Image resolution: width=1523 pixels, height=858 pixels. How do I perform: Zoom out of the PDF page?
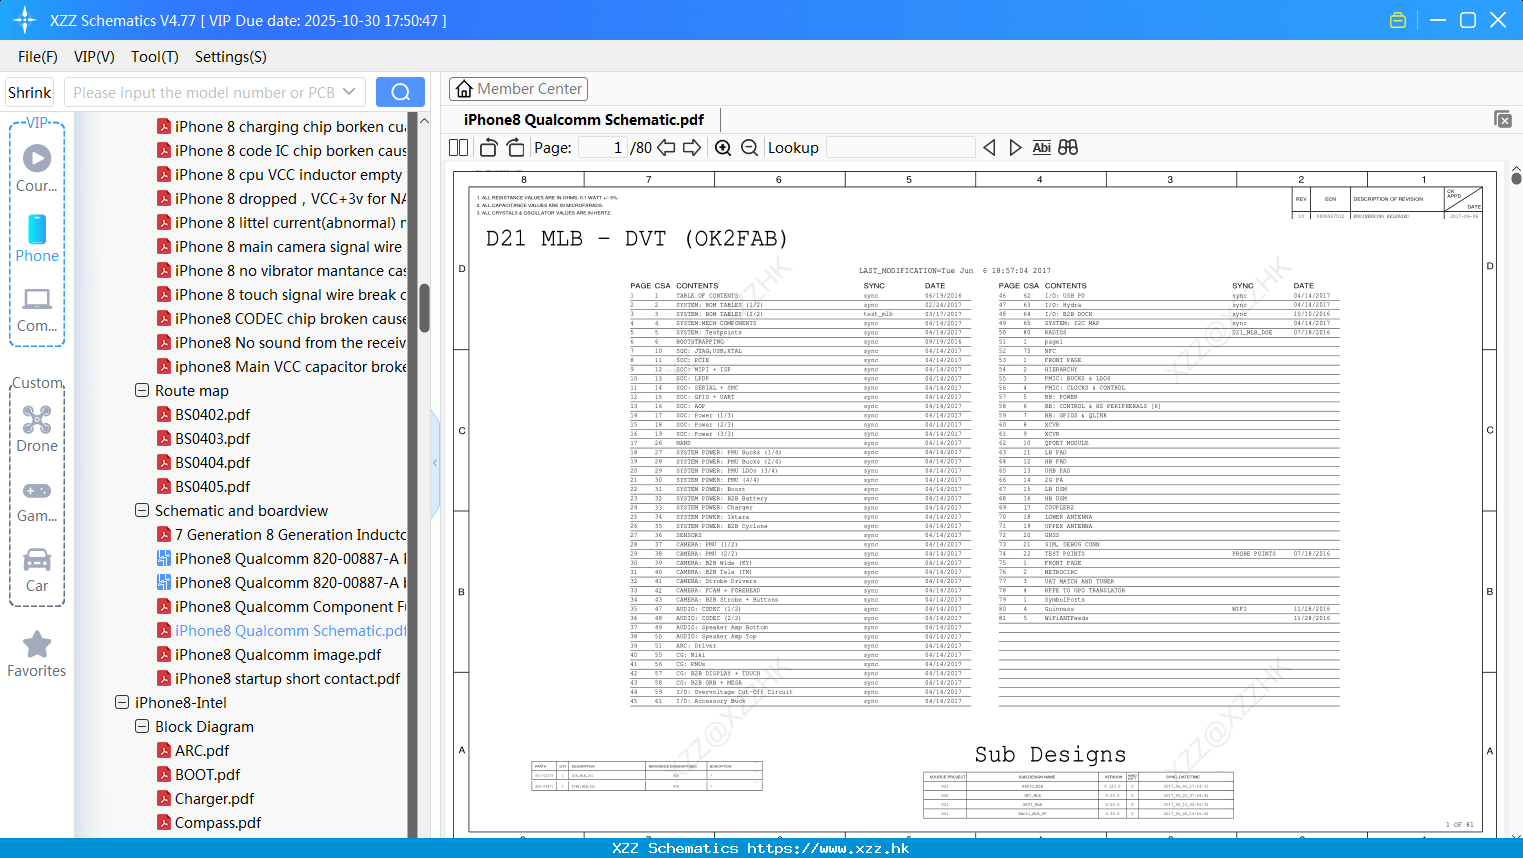pyautogui.click(x=749, y=148)
